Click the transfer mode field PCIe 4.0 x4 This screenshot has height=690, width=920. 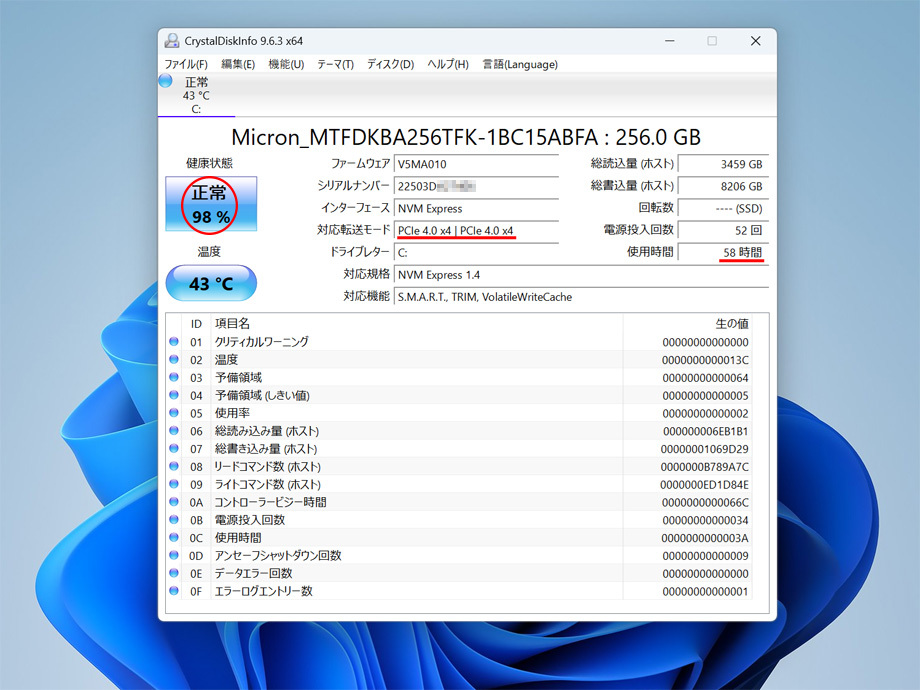tap(476, 231)
